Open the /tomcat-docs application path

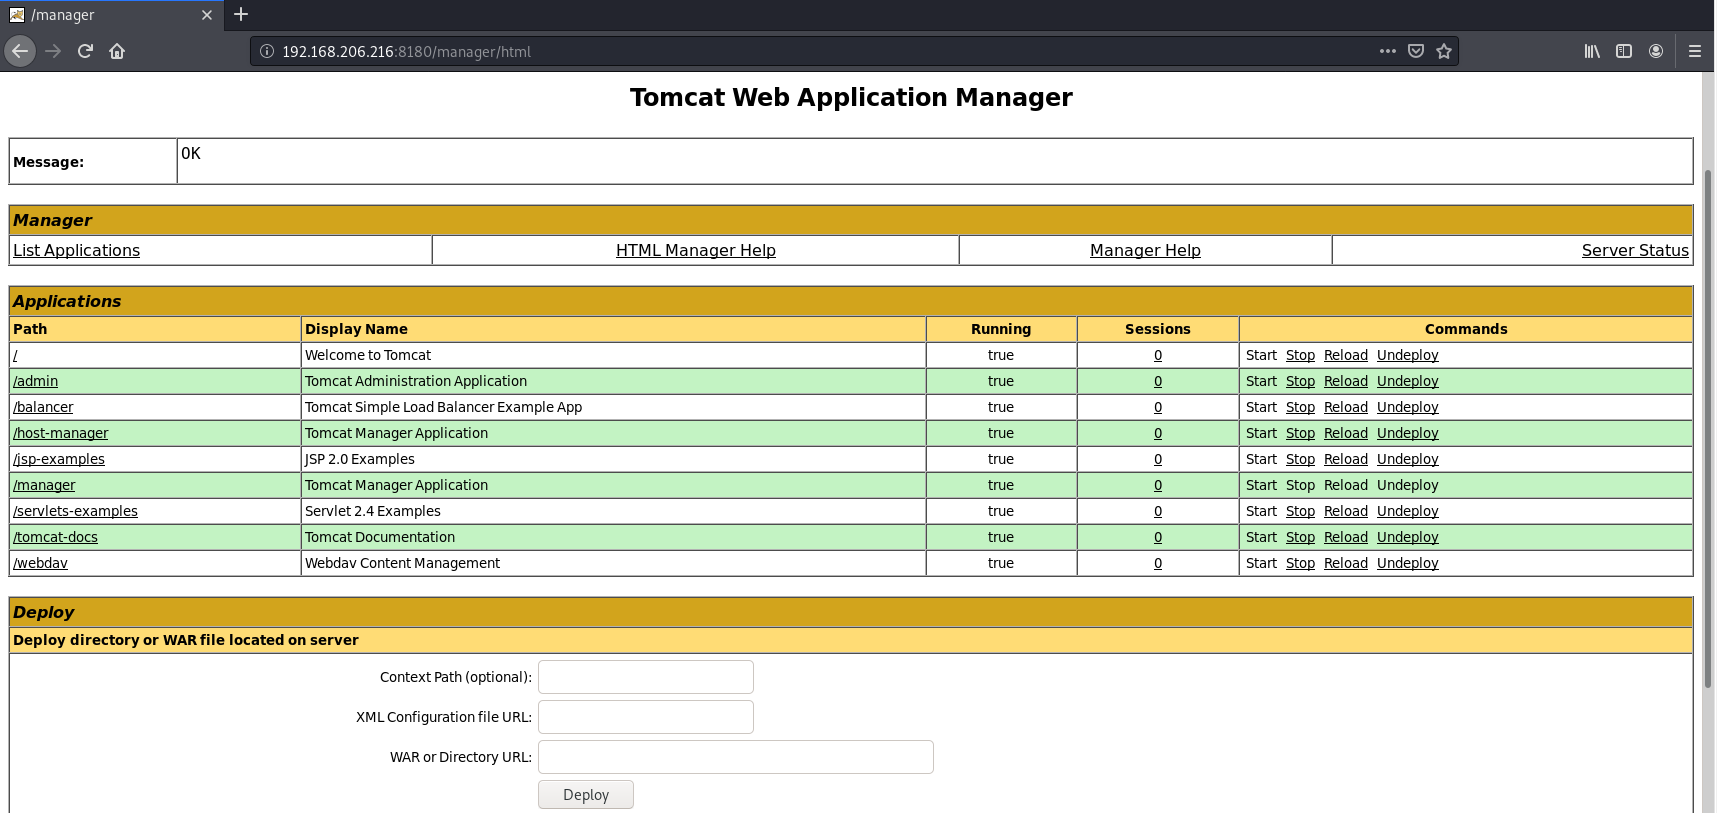pos(55,537)
